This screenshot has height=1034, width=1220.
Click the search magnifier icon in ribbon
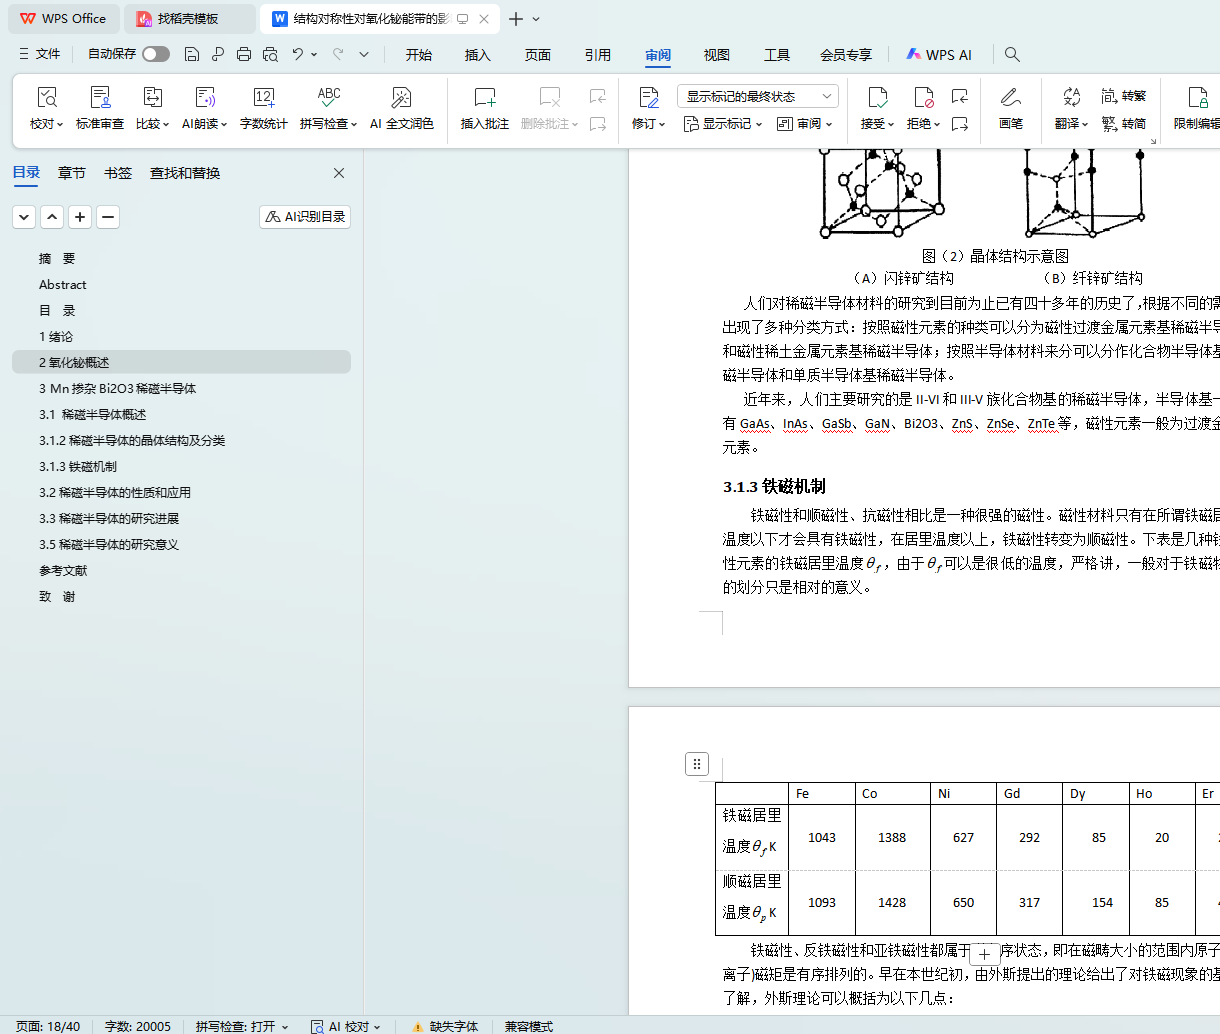point(1012,54)
